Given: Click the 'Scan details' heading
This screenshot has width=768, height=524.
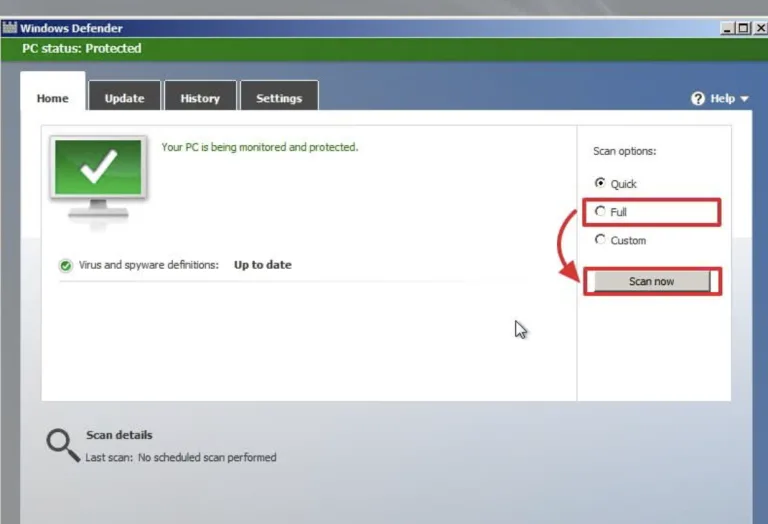Looking at the screenshot, I should pos(119,435).
